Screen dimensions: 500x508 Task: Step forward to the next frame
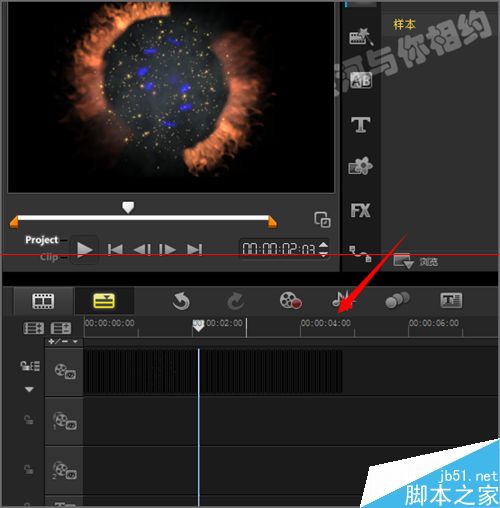(x=167, y=250)
